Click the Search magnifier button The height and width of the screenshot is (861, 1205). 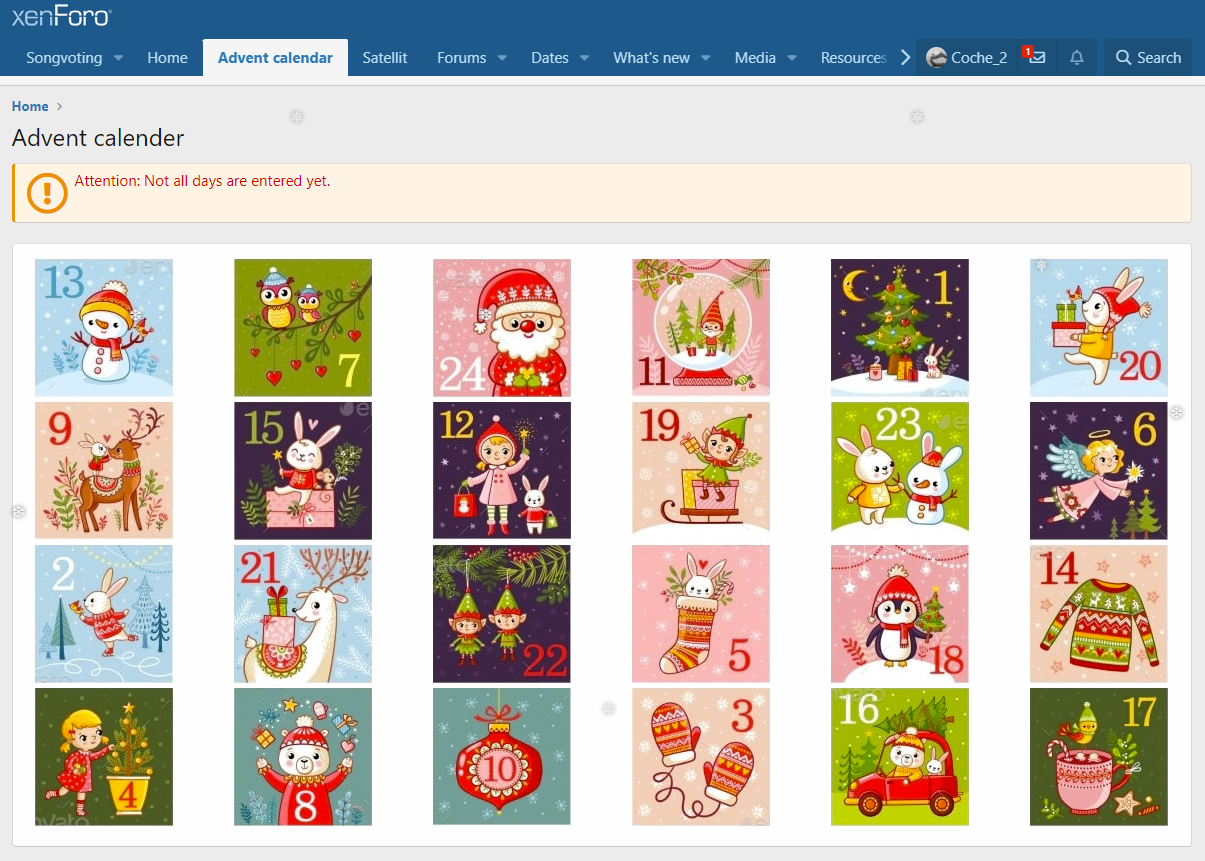[x=1148, y=57]
